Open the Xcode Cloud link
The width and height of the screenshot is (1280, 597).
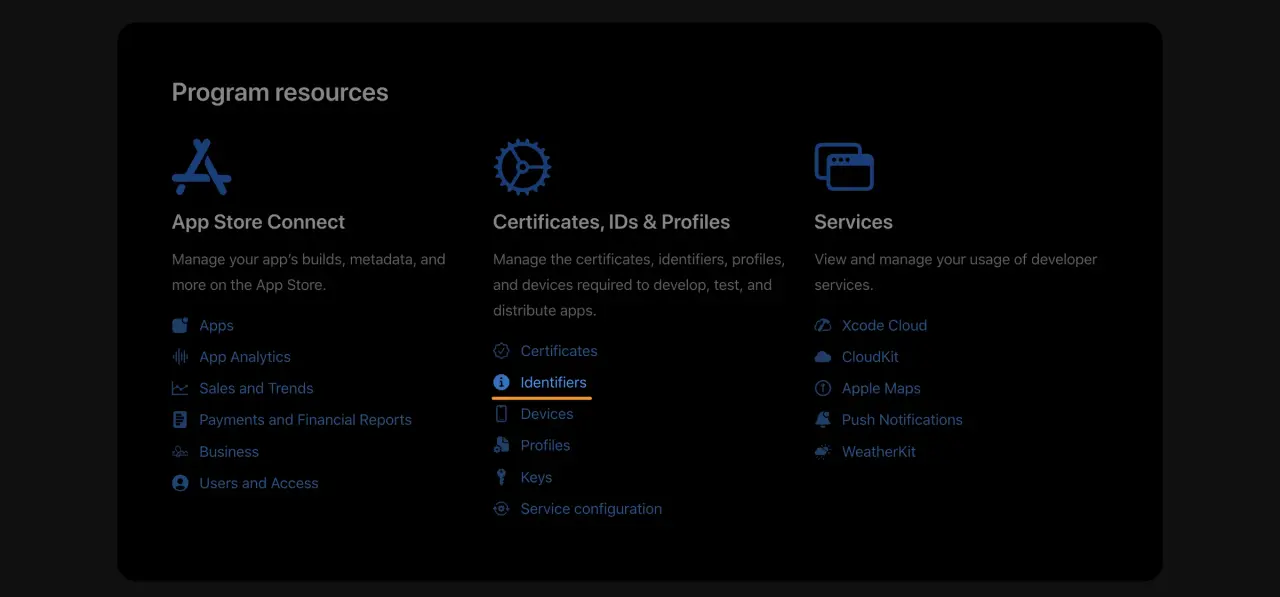(884, 325)
